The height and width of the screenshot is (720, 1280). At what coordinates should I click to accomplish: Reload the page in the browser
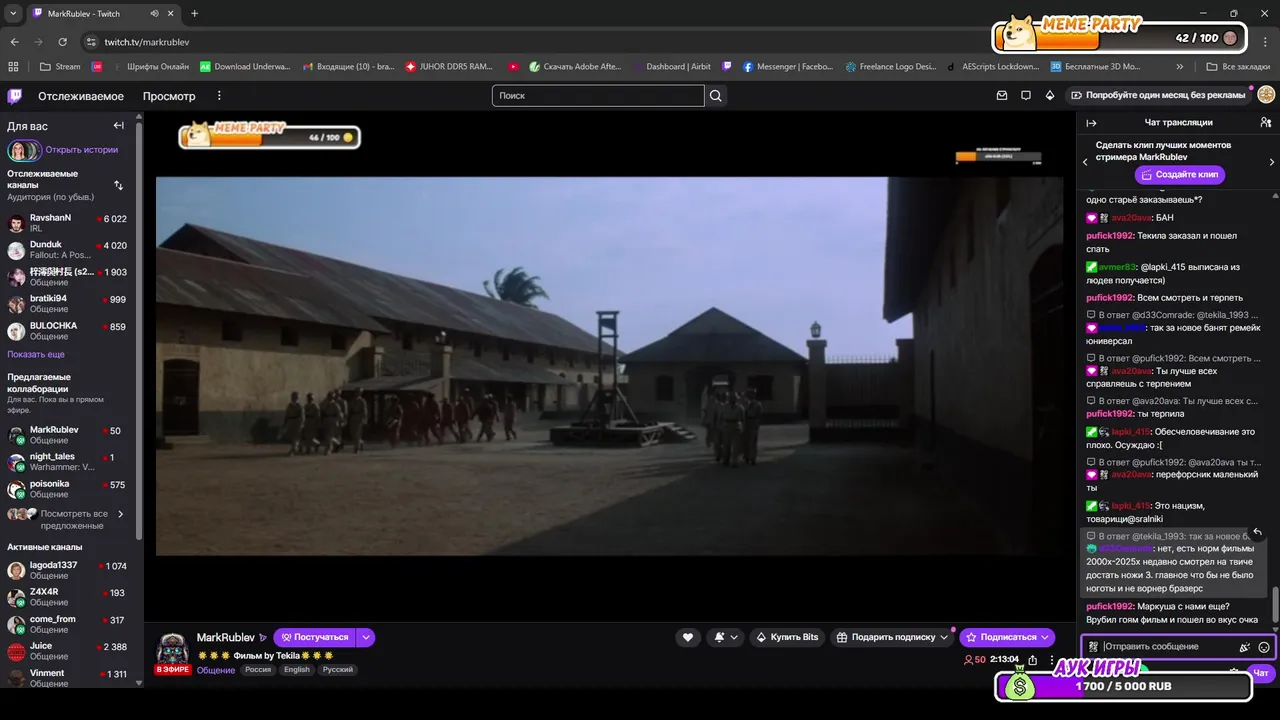62,42
